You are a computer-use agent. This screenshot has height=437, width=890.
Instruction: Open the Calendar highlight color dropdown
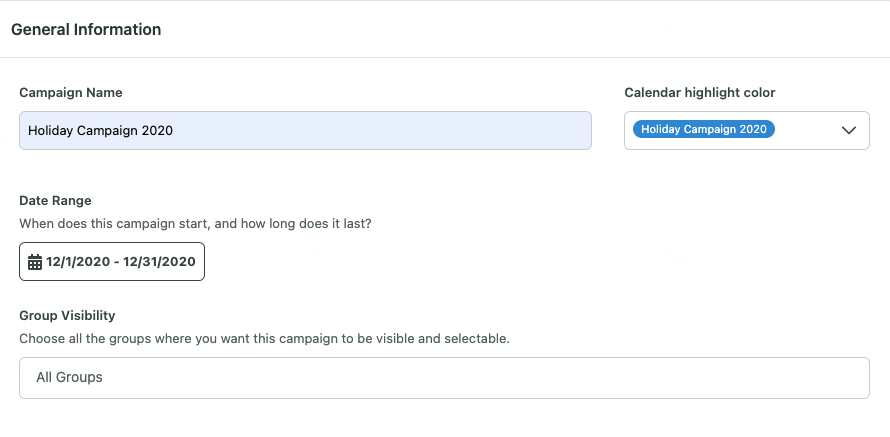(746, 131)
